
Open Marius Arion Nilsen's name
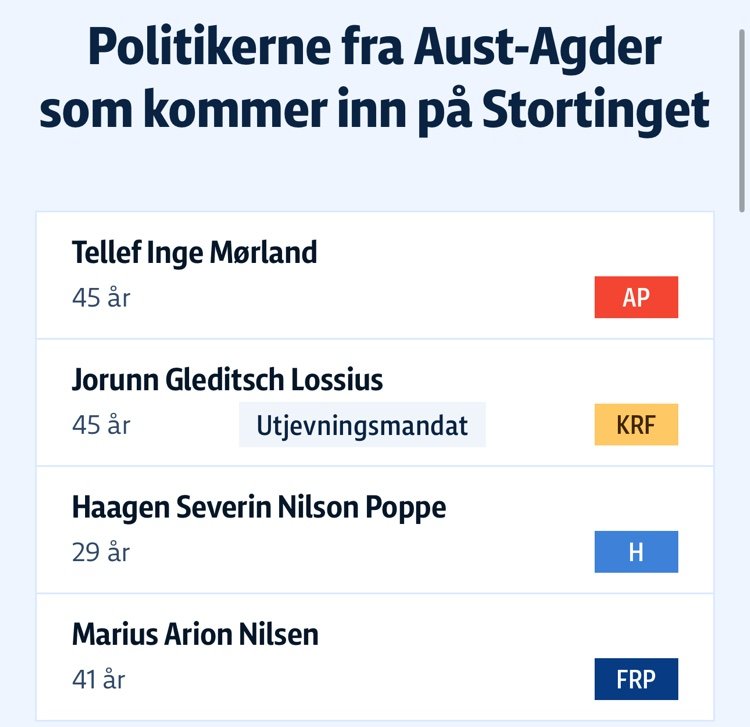click(195, 634)
